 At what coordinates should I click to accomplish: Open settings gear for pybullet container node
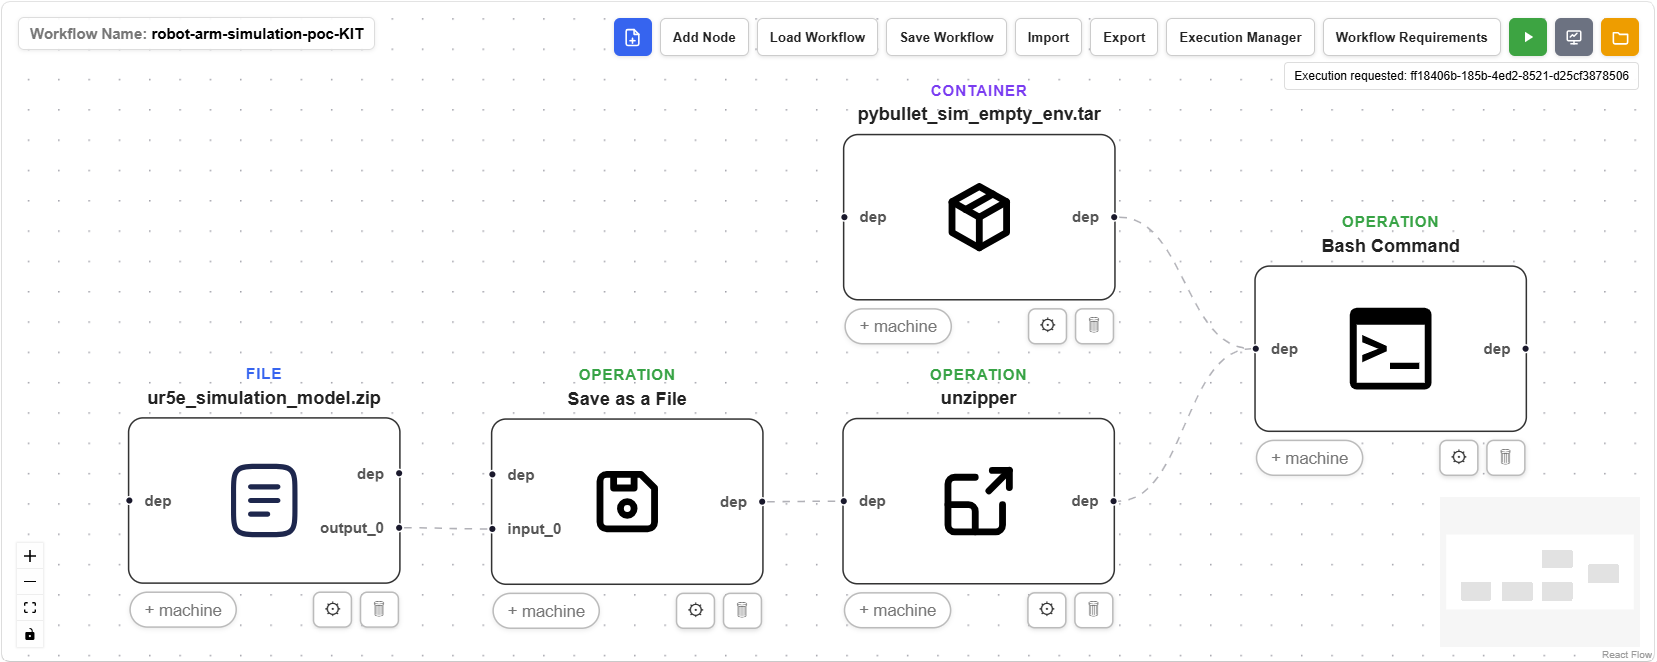[x=1047, y=325]
